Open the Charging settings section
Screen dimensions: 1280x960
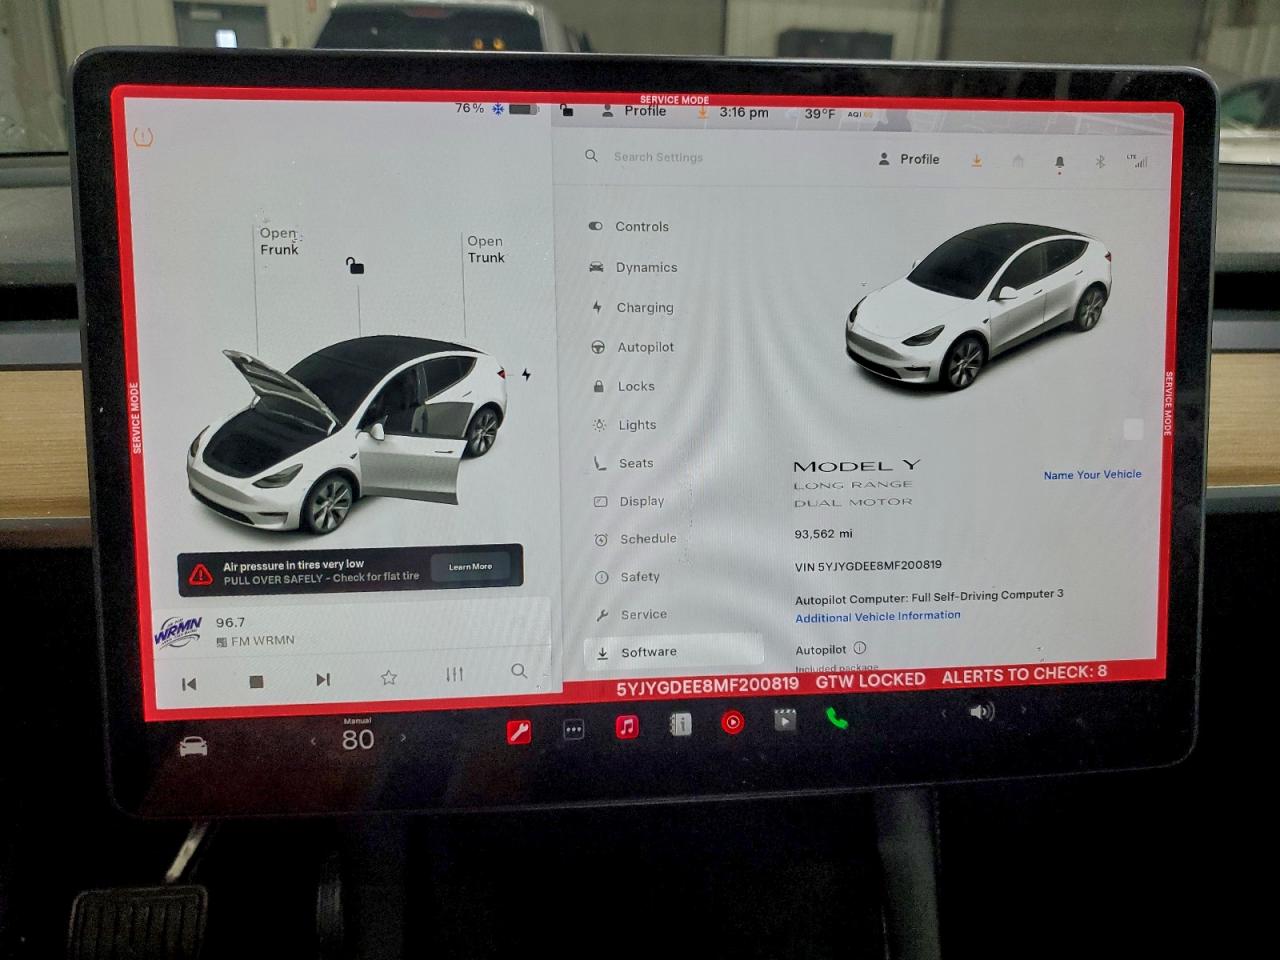tap(644, 307)
